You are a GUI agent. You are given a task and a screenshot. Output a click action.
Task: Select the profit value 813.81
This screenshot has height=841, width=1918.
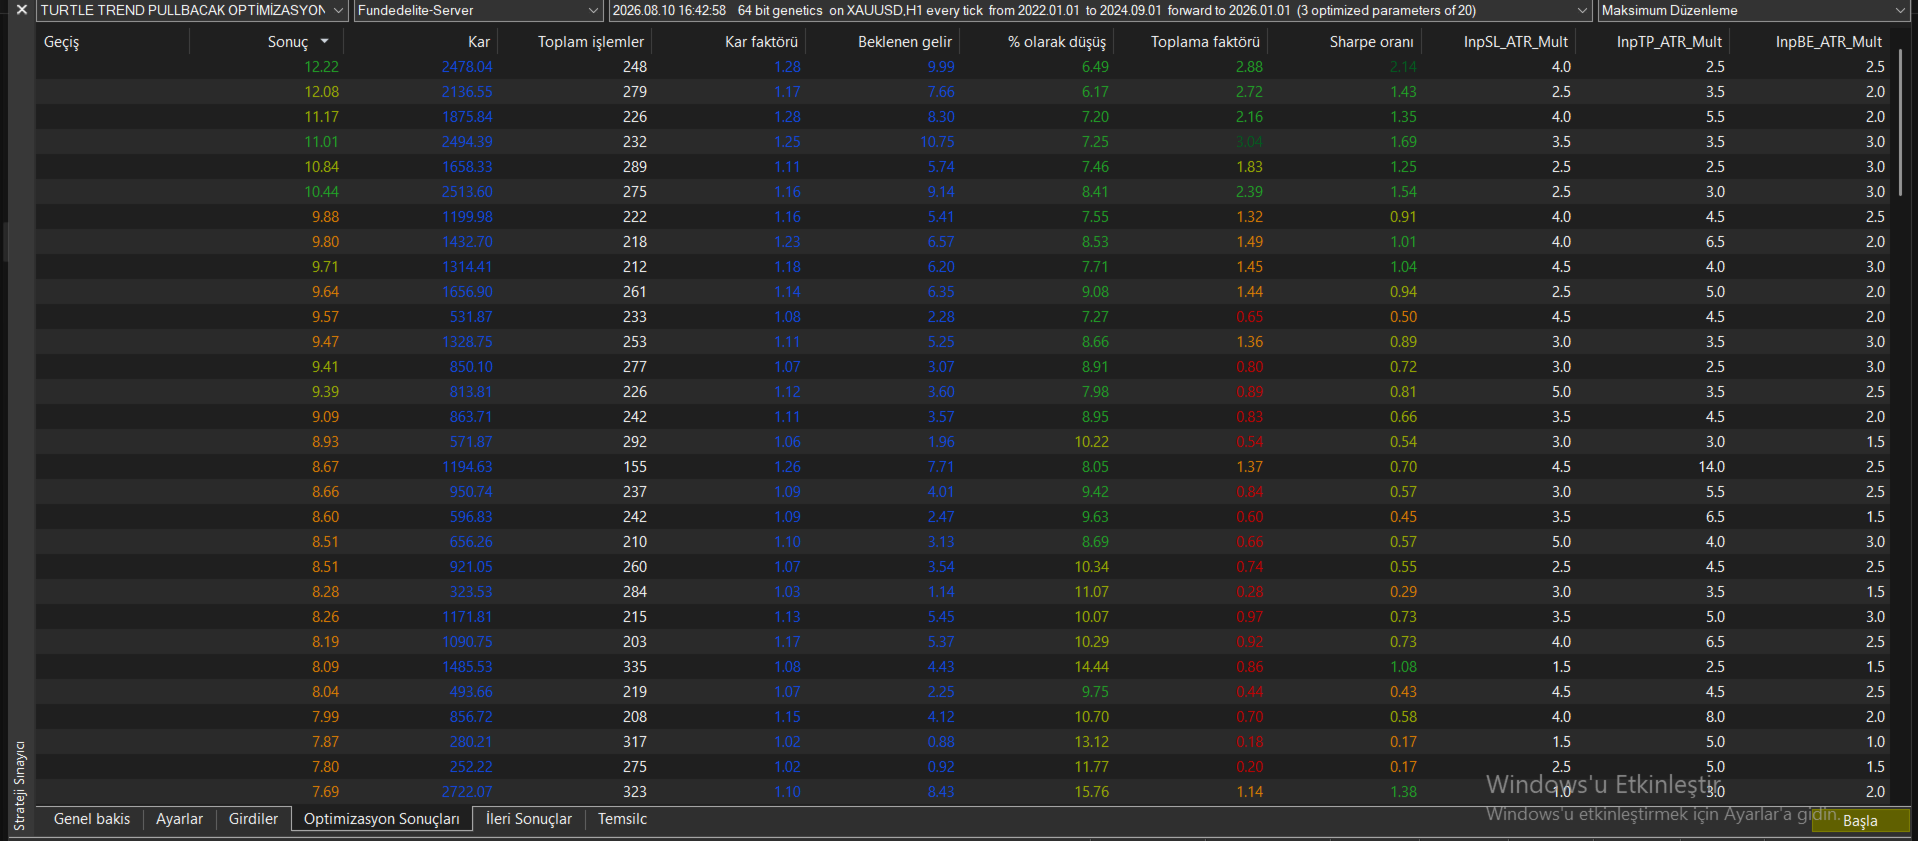coord(471,392)
